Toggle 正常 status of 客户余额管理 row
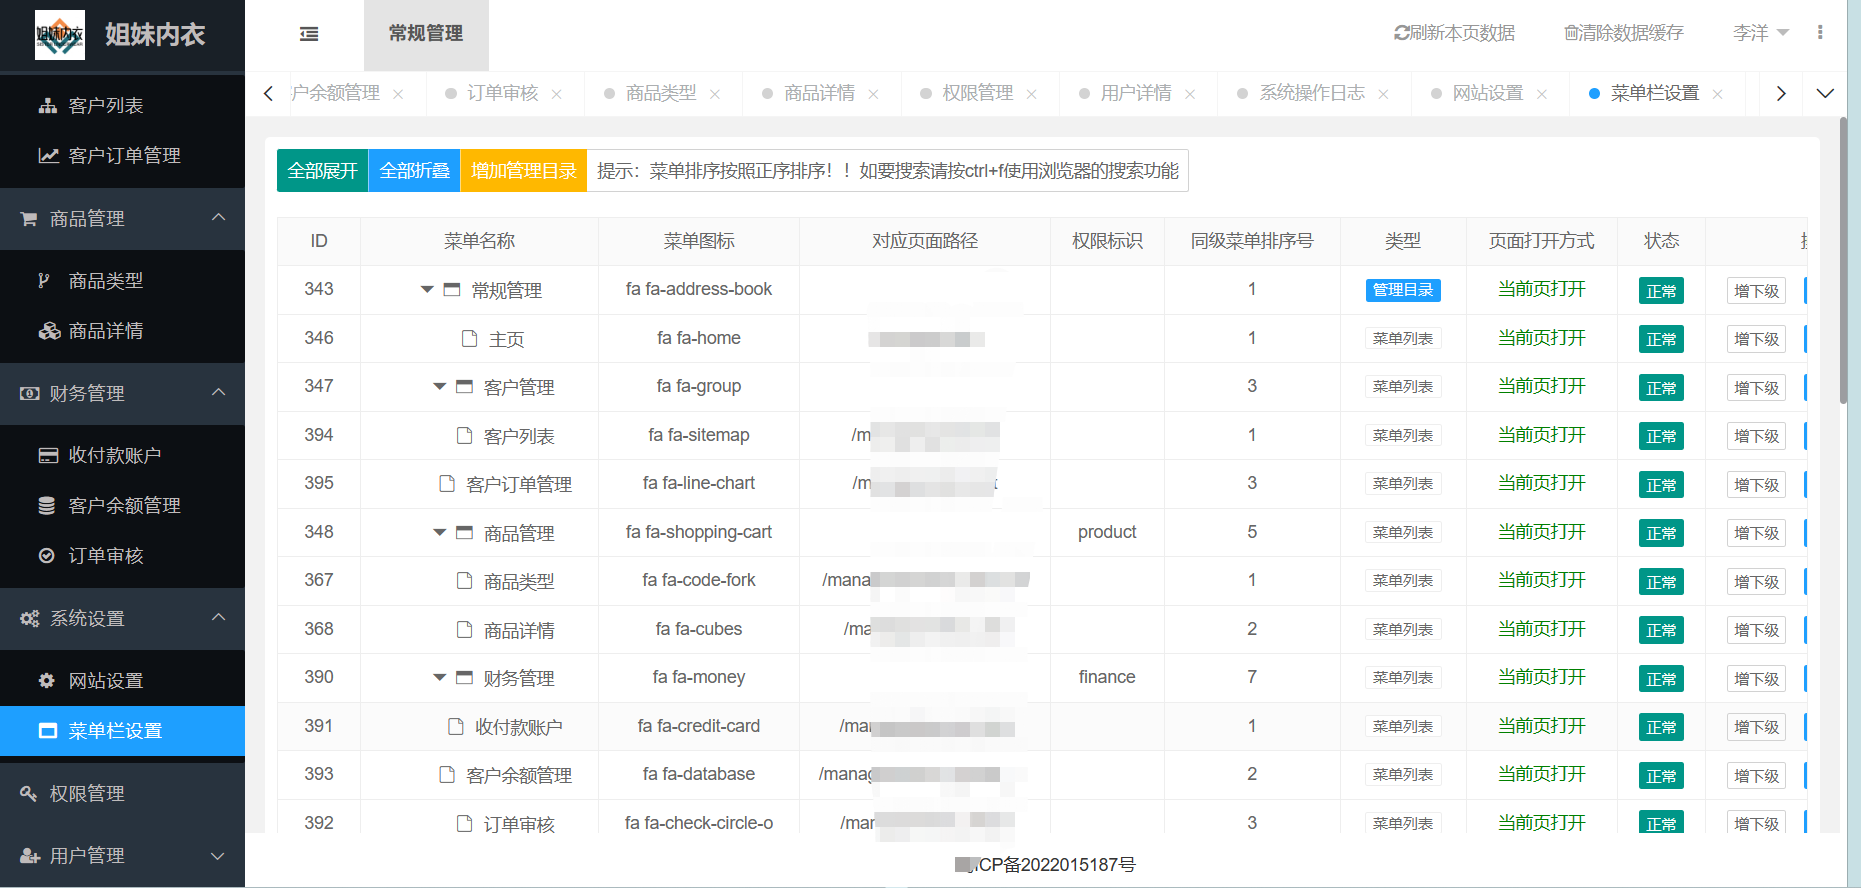The image size is (1861, 888). pyautogui.click(x=1661, y=776)
